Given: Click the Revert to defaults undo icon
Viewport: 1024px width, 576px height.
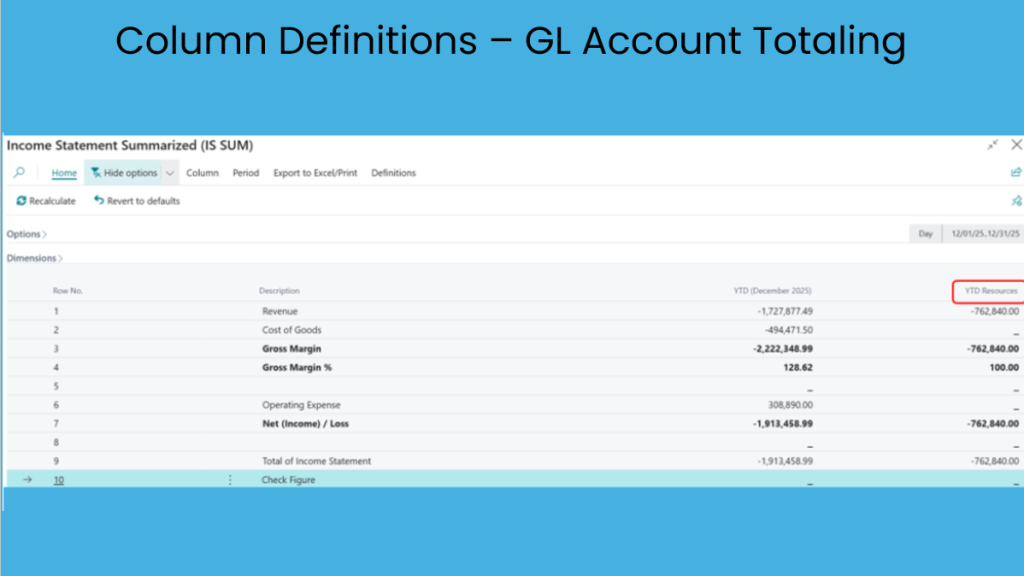Looking at the screenshot, I should coord(99,201).
